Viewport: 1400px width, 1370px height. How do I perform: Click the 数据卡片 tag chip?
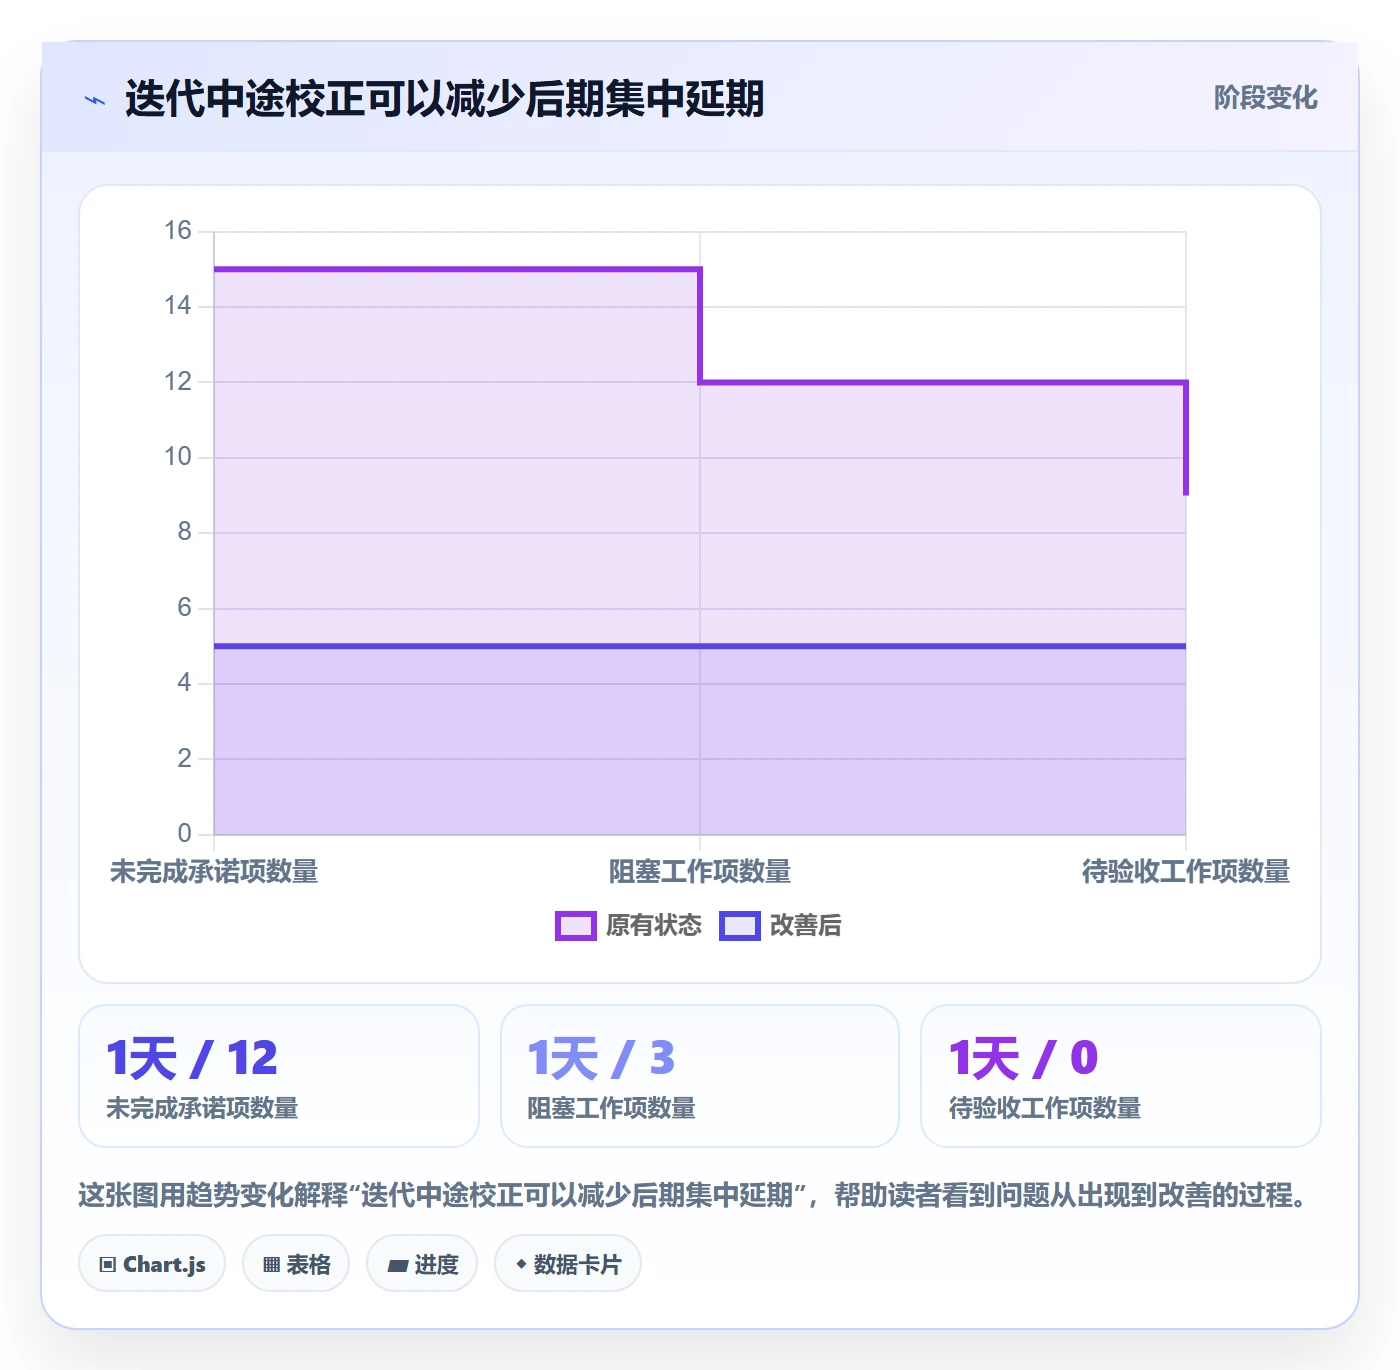coord(568,1264)
